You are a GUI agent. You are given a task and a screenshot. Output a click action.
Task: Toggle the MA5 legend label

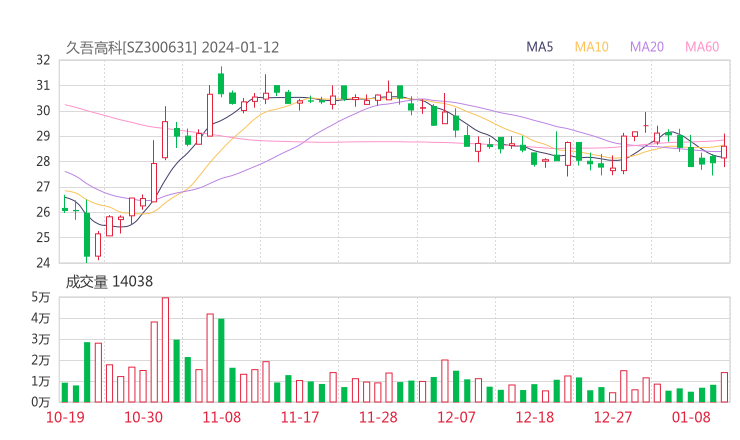(x=540, y=47)
